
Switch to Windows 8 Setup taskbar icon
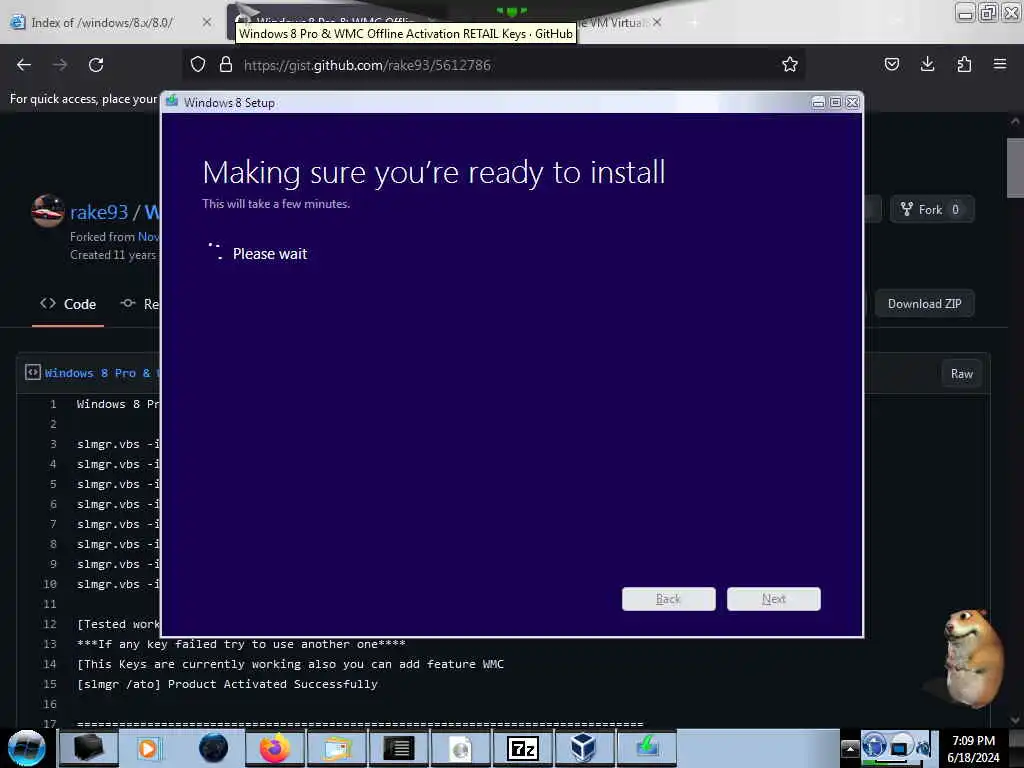point(647,748)
